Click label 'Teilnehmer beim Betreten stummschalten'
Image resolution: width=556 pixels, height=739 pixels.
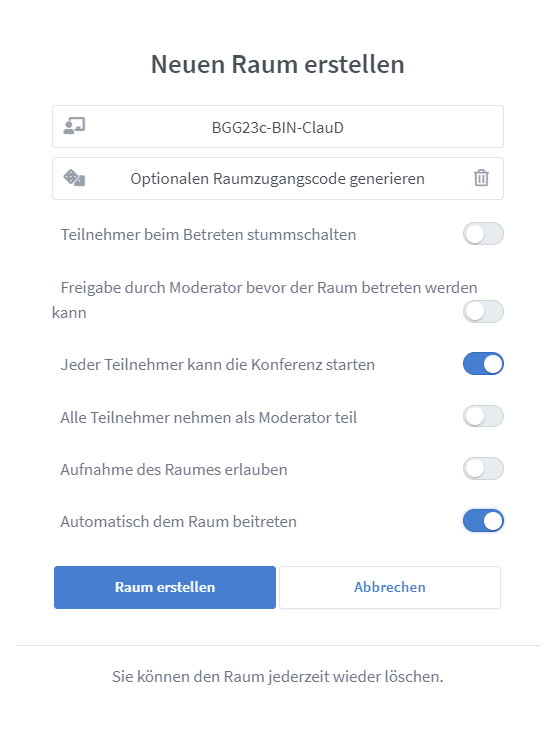tap(208, 235)
